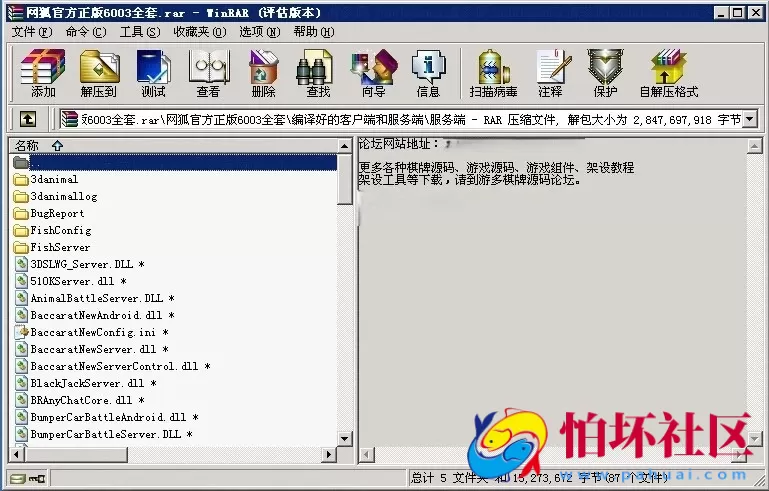Click the FishConfig folder icon

click(x=21, y=231)
